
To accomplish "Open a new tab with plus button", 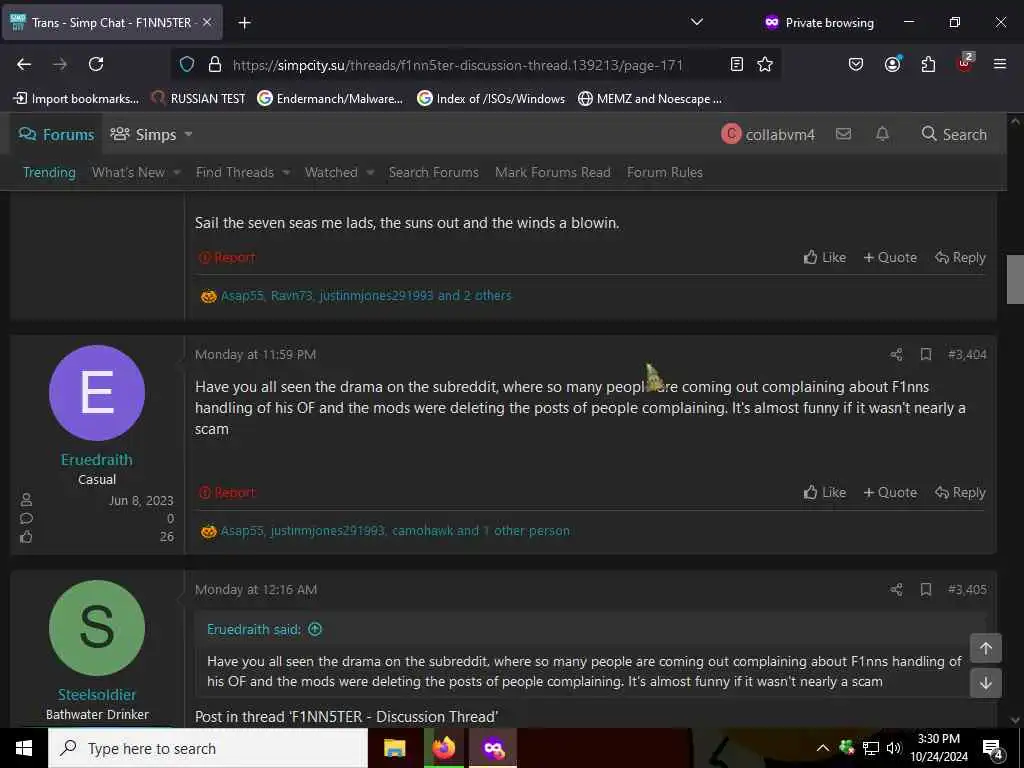I will [244, 23].
